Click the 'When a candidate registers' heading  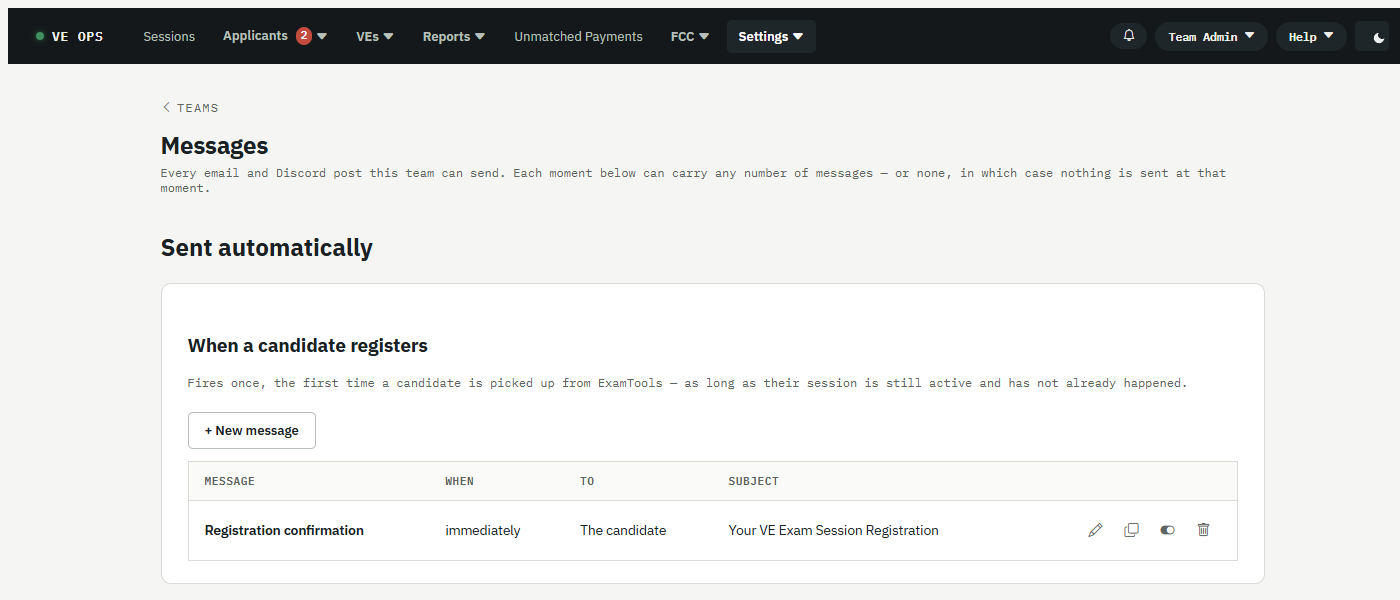tap(308, 346)
